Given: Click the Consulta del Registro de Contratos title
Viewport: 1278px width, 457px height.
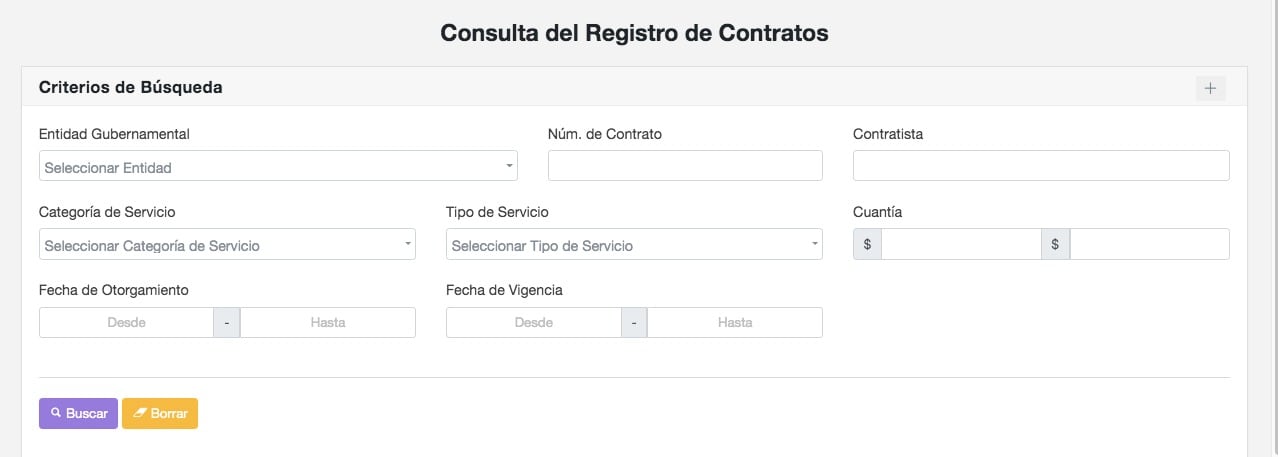Looking at the screenshot, I should (x=634, y=32).
